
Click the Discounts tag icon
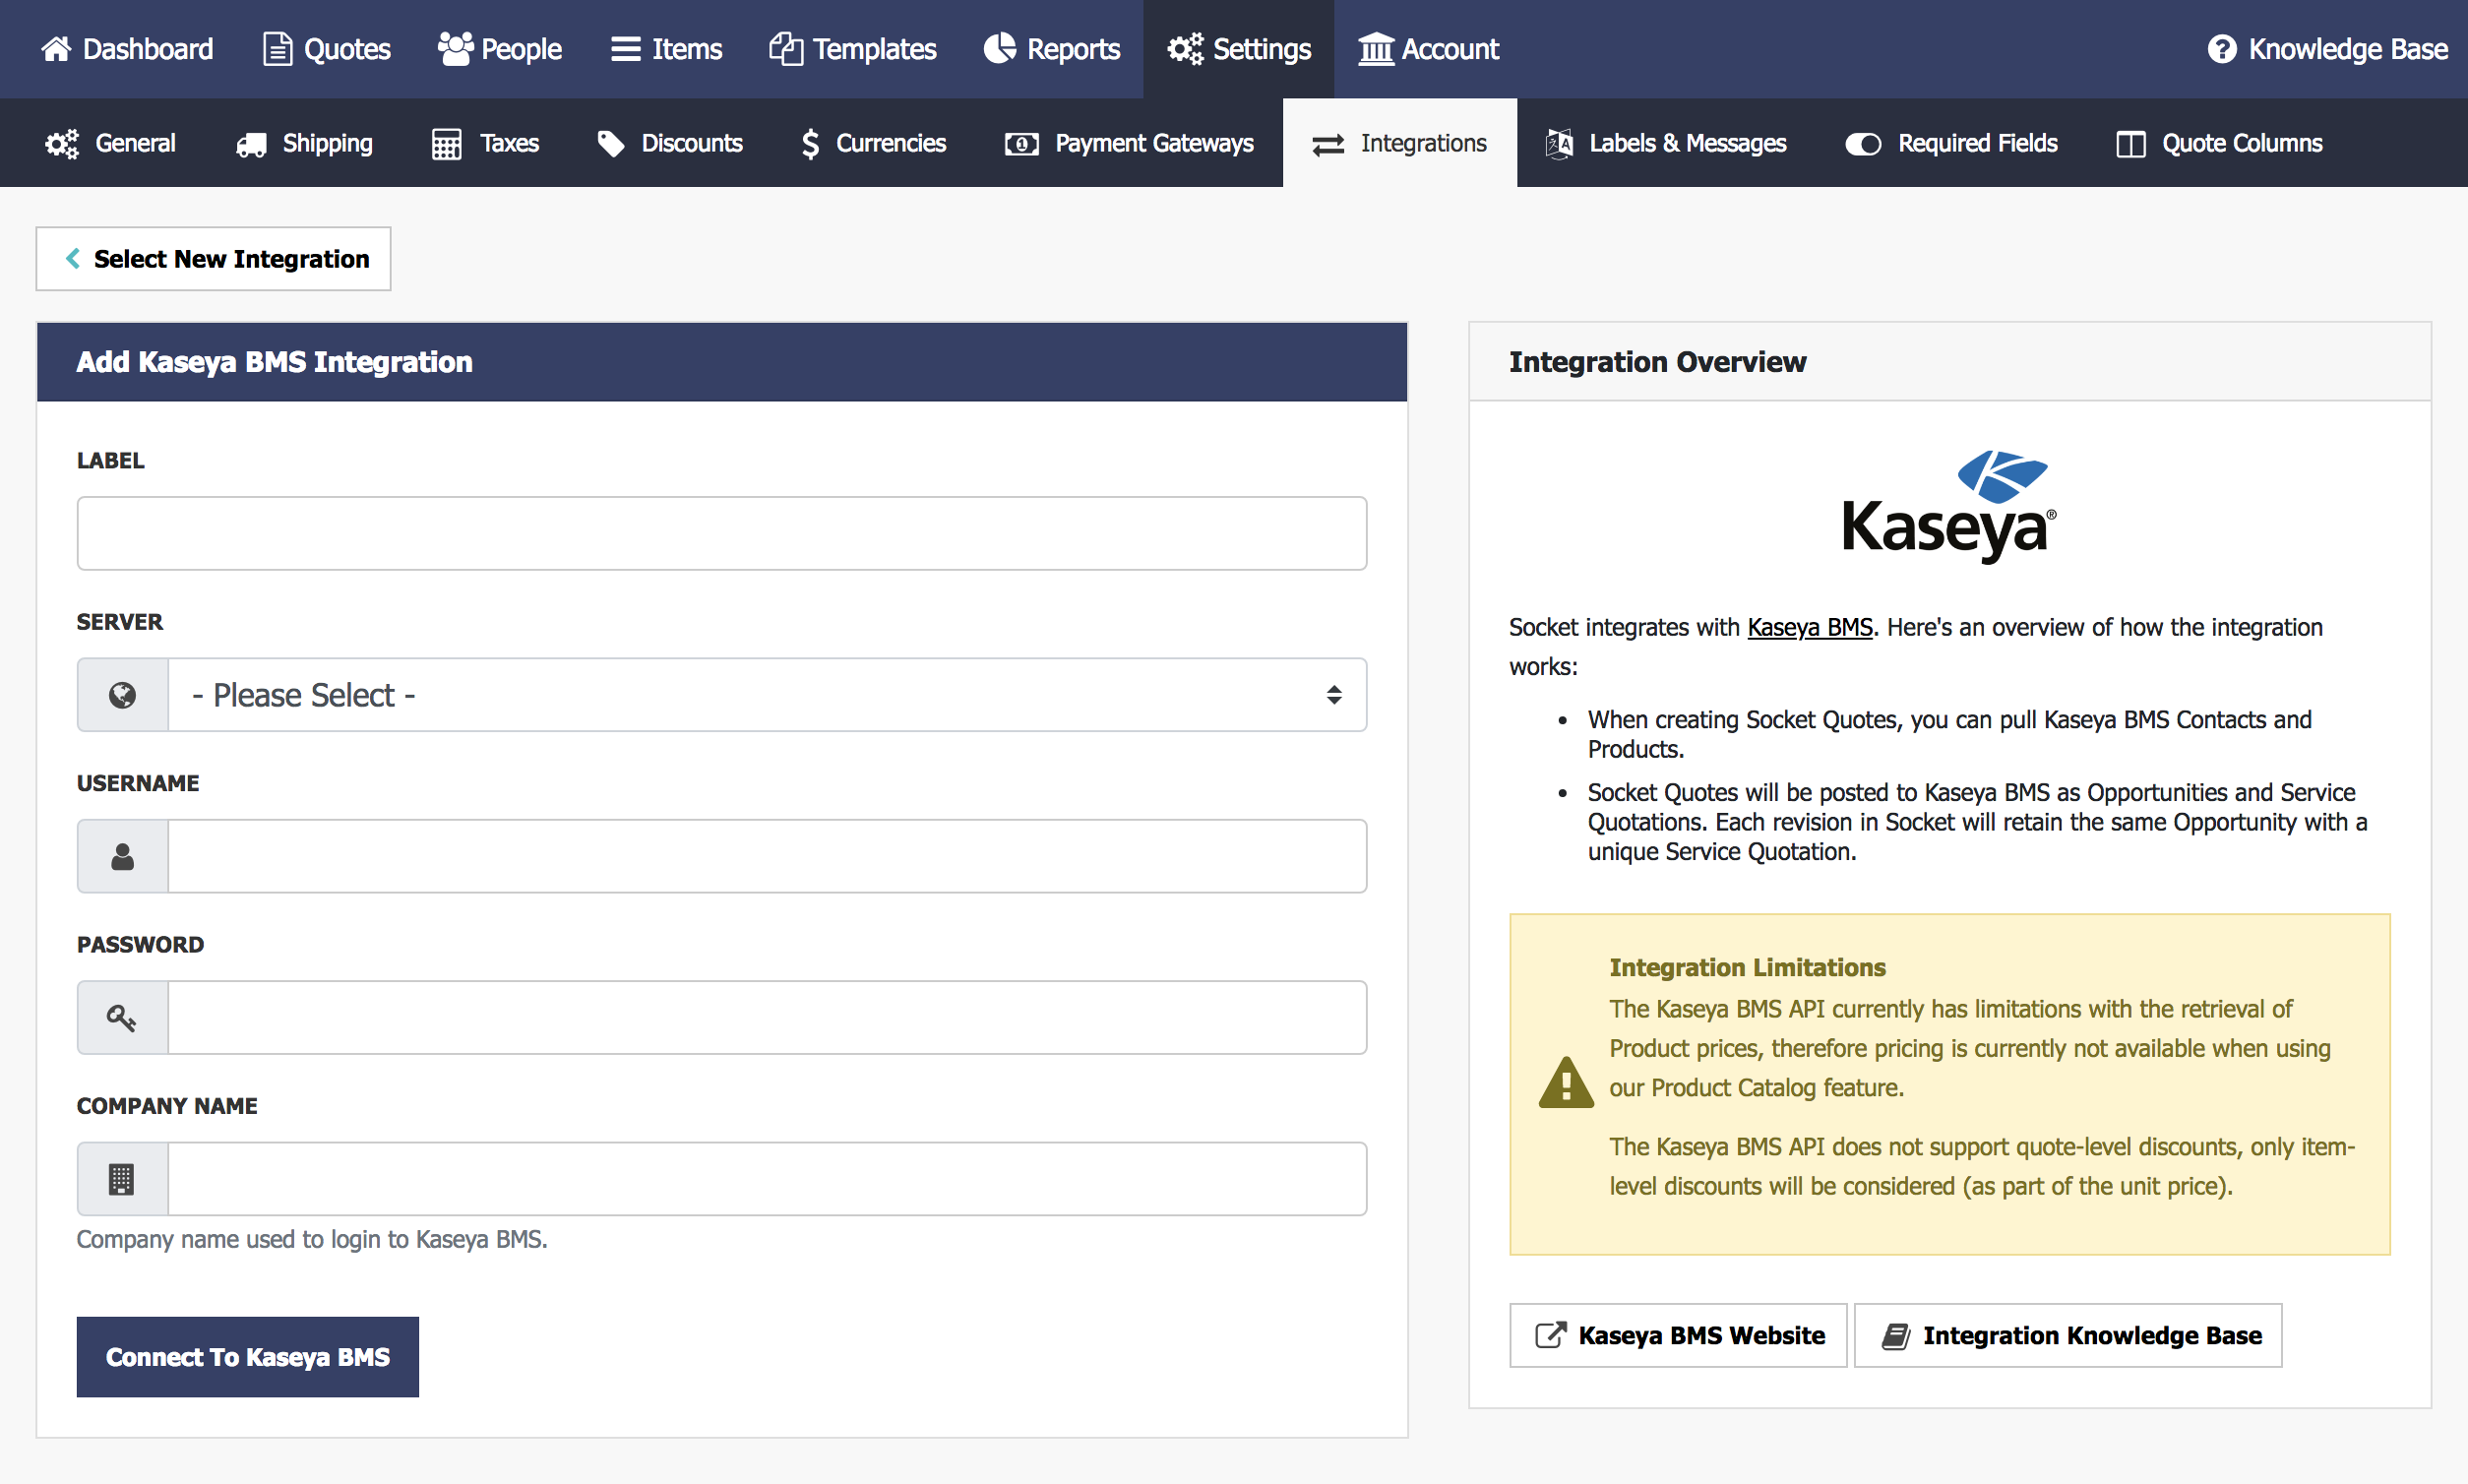(610, 144)
